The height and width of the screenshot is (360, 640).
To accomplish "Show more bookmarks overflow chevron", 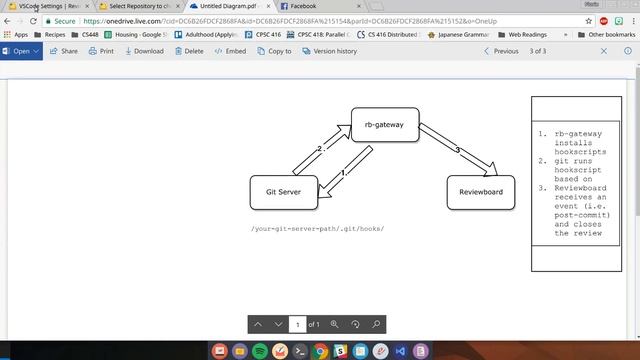I will tap(565, 35).
